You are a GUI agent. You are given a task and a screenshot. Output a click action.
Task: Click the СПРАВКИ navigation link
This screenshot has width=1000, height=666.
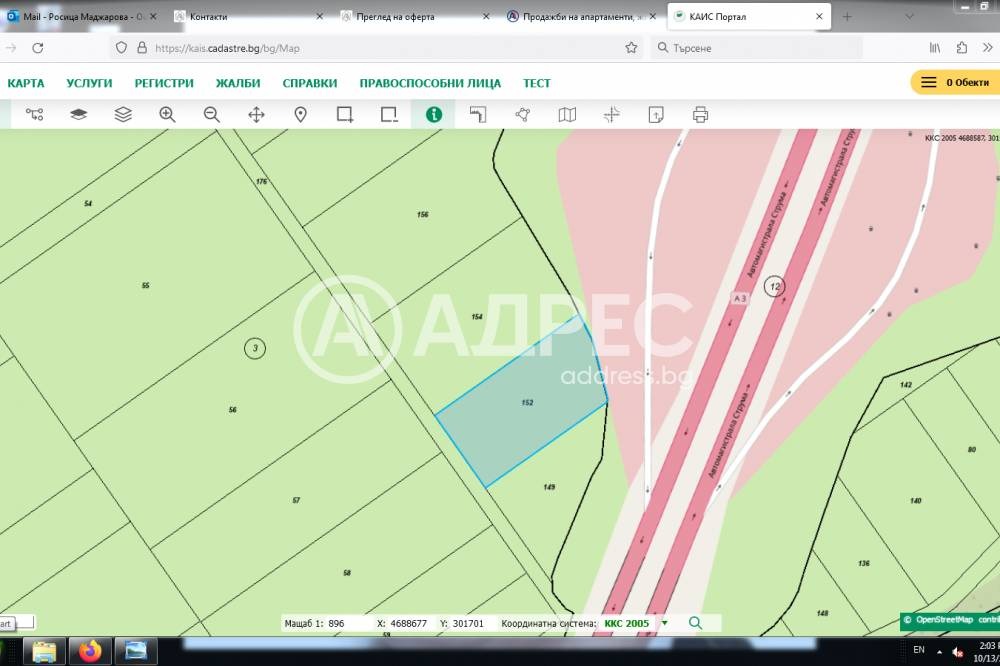(x=310, y=83)
